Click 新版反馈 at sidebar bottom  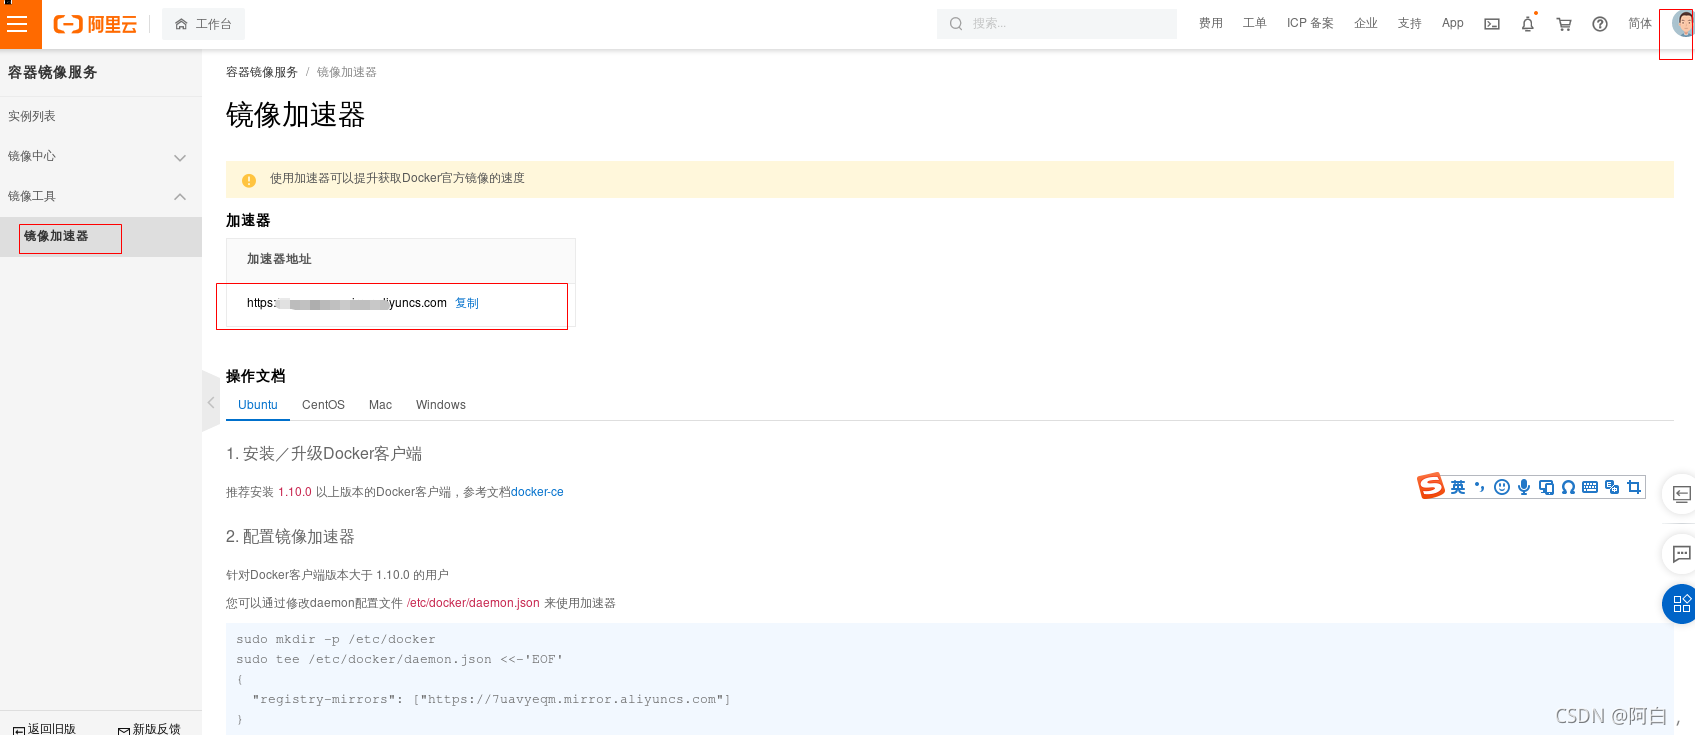pyautogui.click(x=149, y=729)
